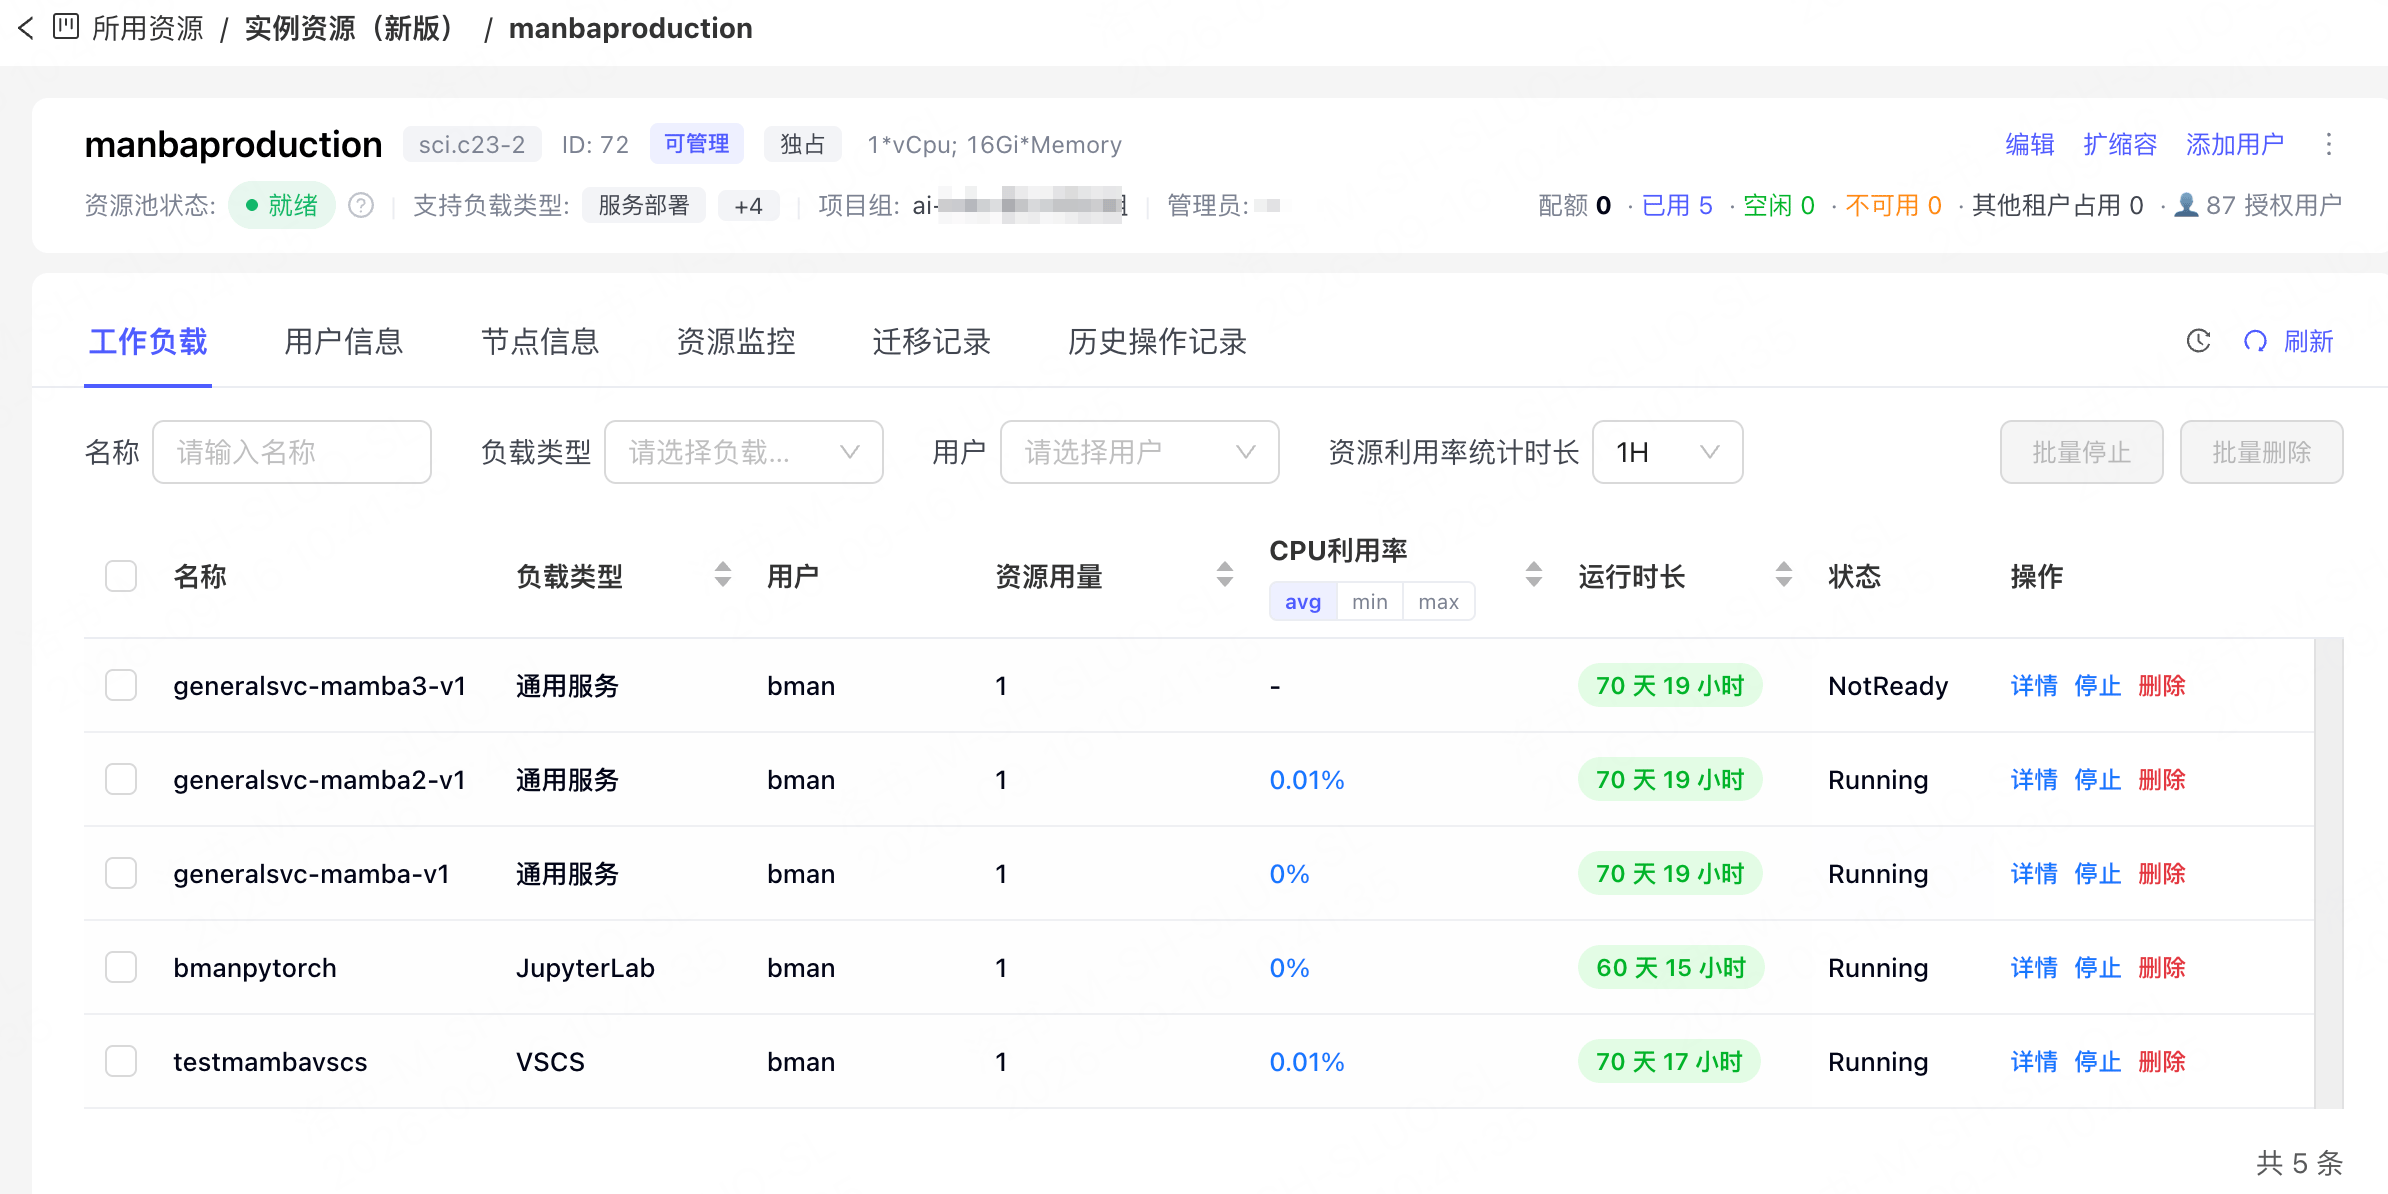Click 停止 for generalsvc-mamba3-v1
Image resolution: width=2388 pixels, height=1194 pixels.
2098,686
